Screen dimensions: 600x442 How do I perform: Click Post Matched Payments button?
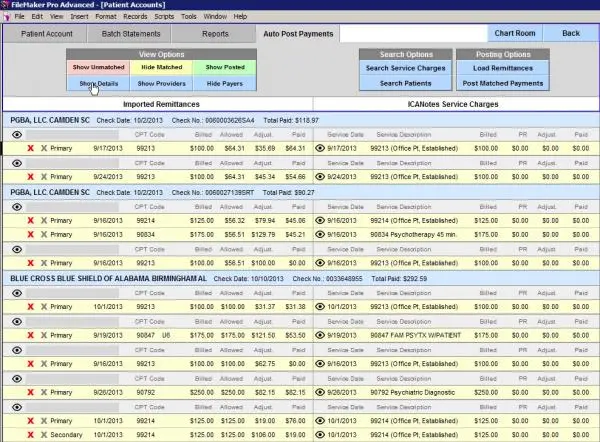[x=503, y=83]
